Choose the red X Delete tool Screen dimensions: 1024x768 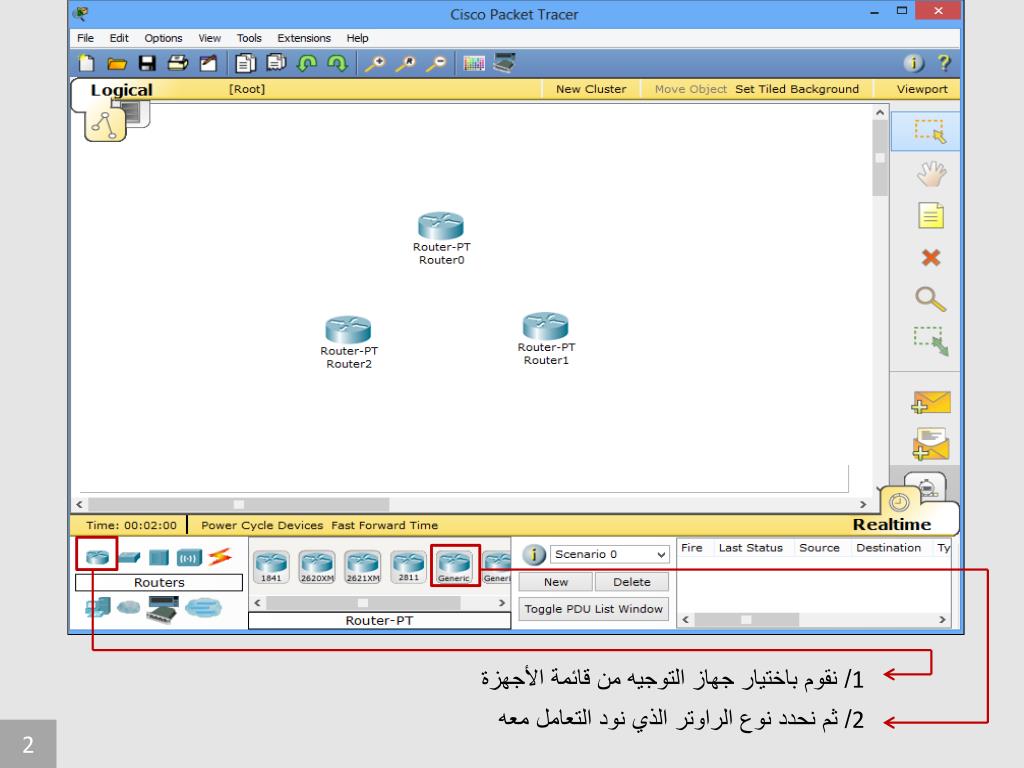(931, 258)
